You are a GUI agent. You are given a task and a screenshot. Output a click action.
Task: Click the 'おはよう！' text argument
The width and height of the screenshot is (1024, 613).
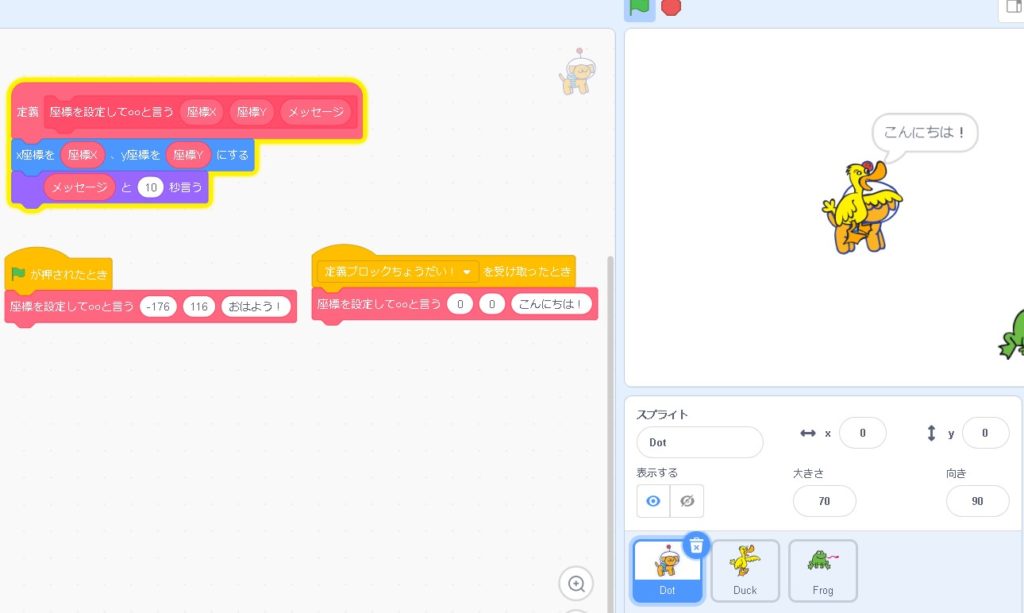click(x=256, y=307)
